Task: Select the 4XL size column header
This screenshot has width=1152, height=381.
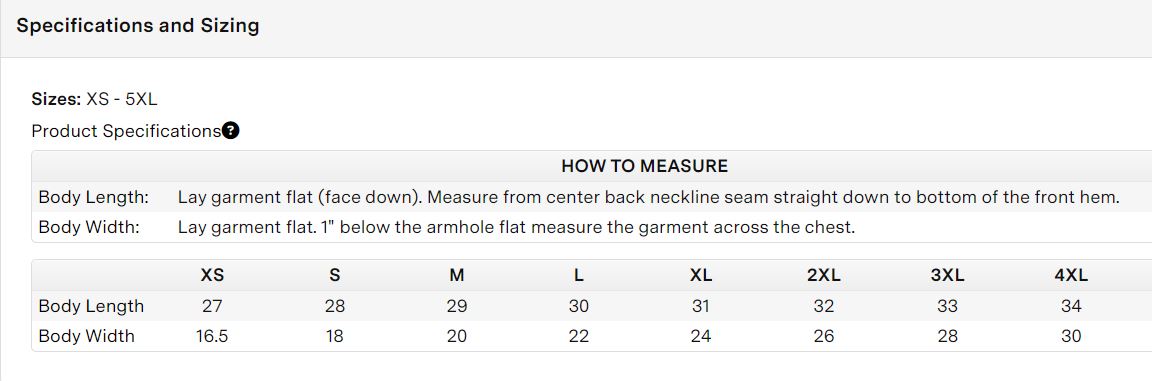Action: (1071, 276)
